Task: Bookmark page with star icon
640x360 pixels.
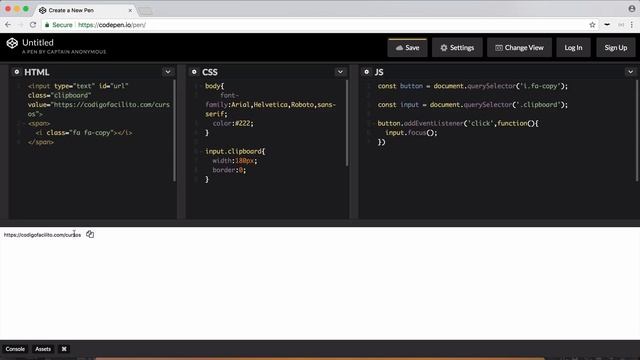Action: click(592, 25)
